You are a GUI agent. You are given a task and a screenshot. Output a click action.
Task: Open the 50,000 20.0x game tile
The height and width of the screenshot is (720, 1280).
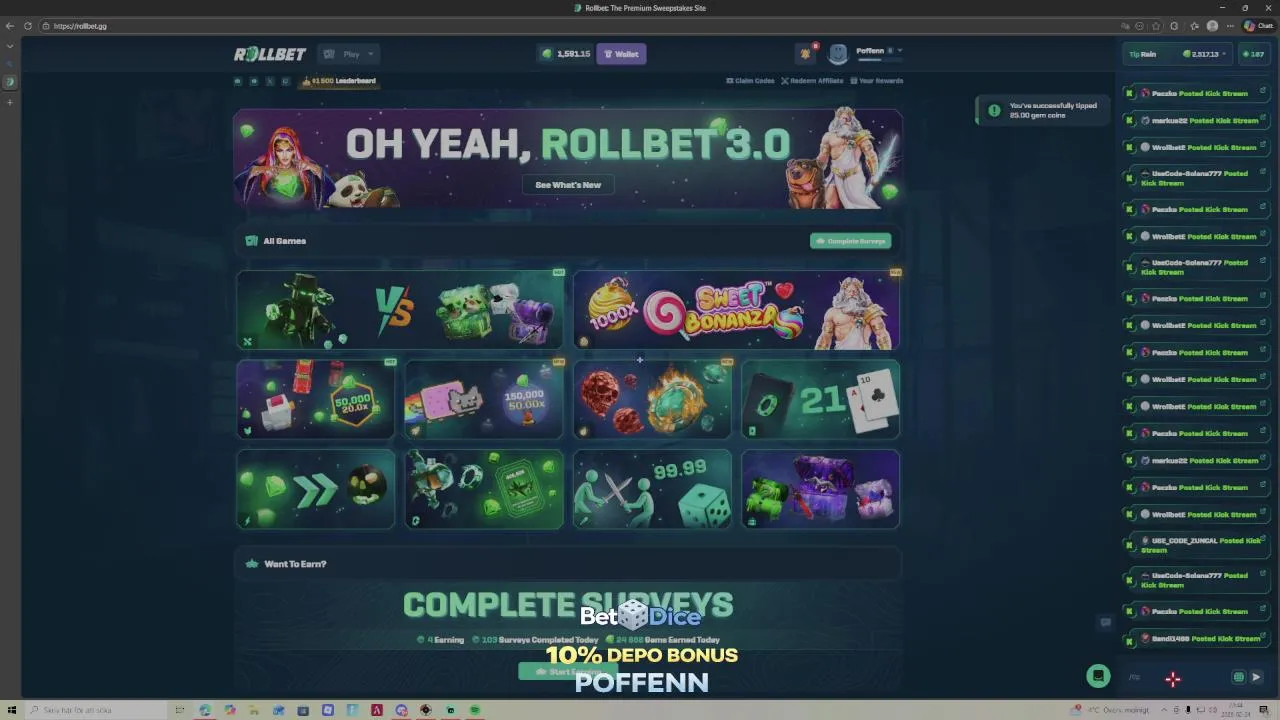[316, 399]
